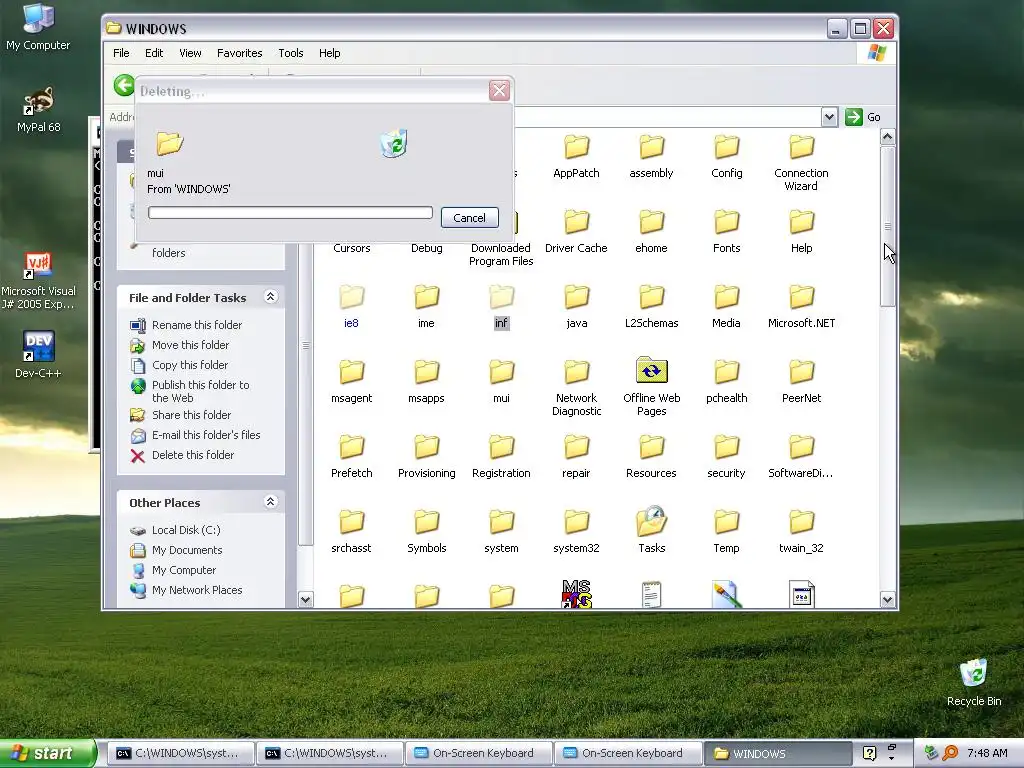Switch to first On-Screen Keyboard taskbar button
Viewport: 1024px width, 768px height.
point(479,753)
